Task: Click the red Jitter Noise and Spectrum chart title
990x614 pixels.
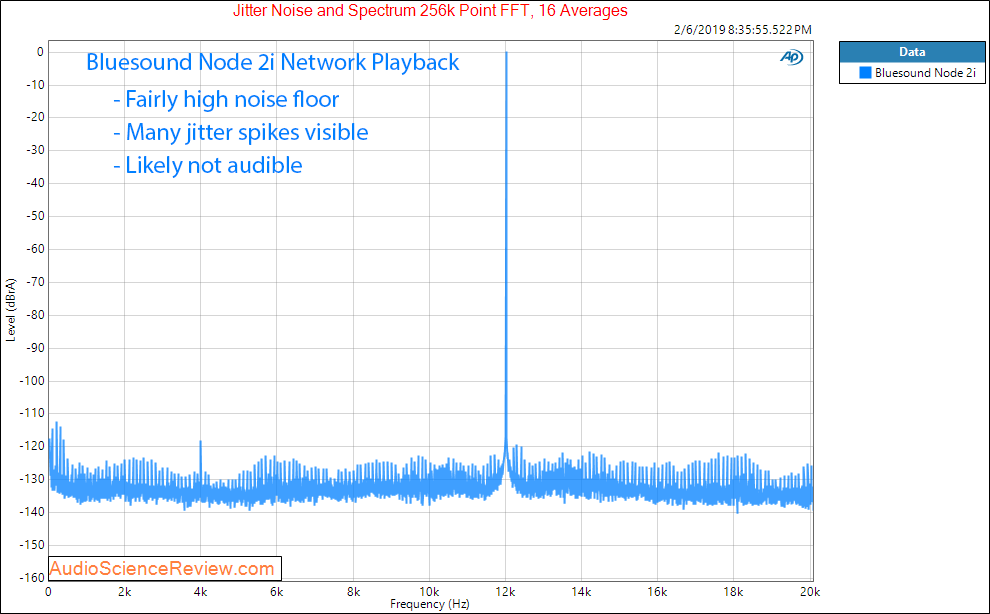Action: 430,10
